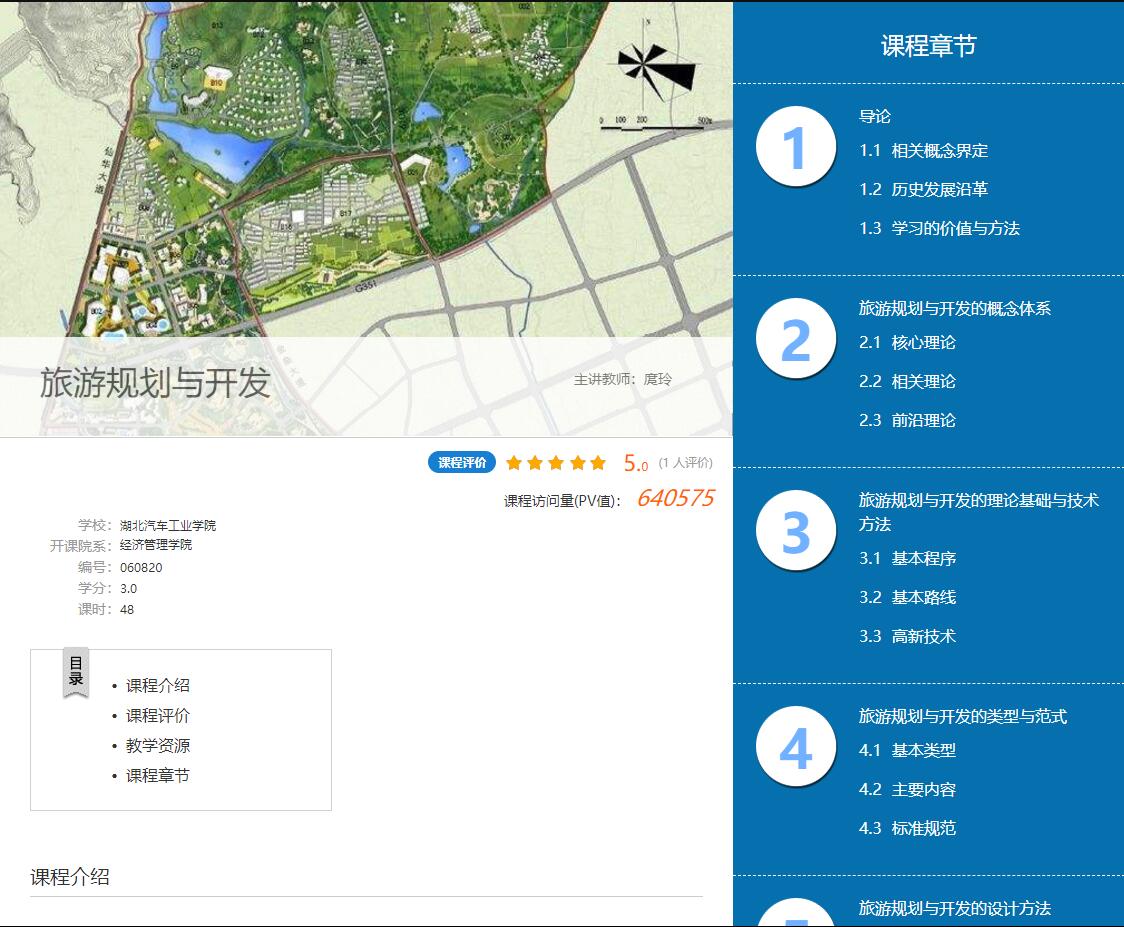The width and height of the screenshot is (1124, 927).
Task: Click the chapter 1 number circle
Action: click(x=795, y=147)
